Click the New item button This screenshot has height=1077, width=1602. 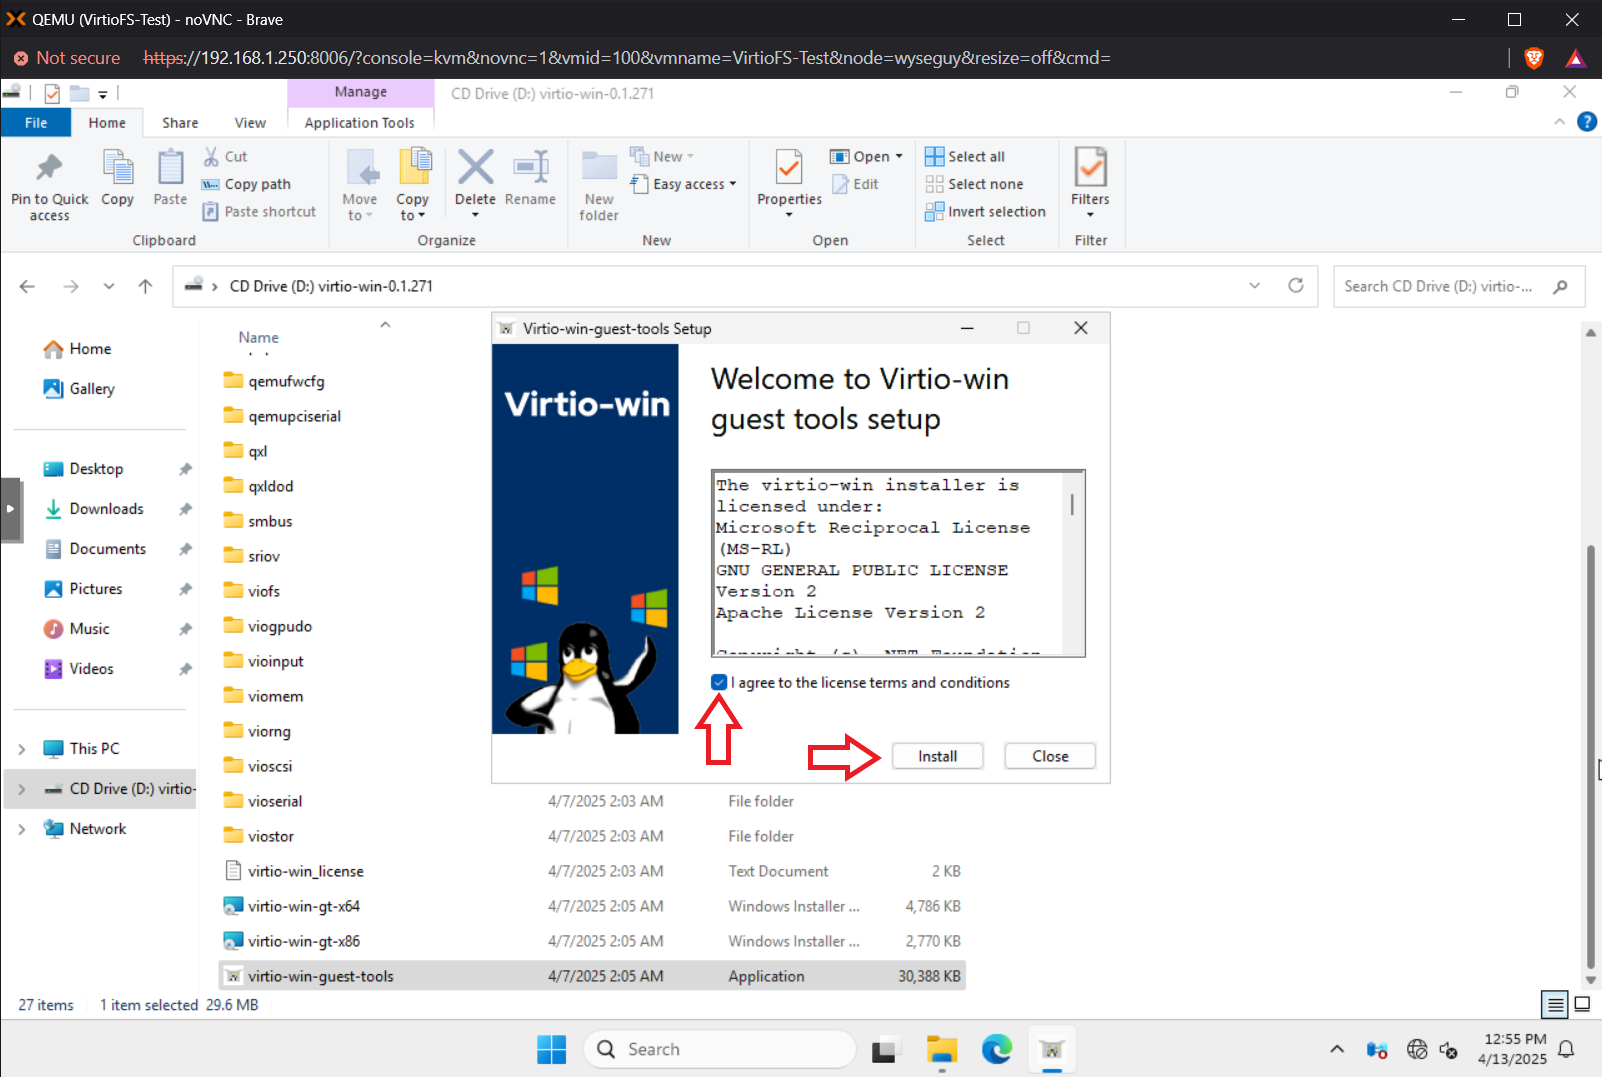(662, 156)
